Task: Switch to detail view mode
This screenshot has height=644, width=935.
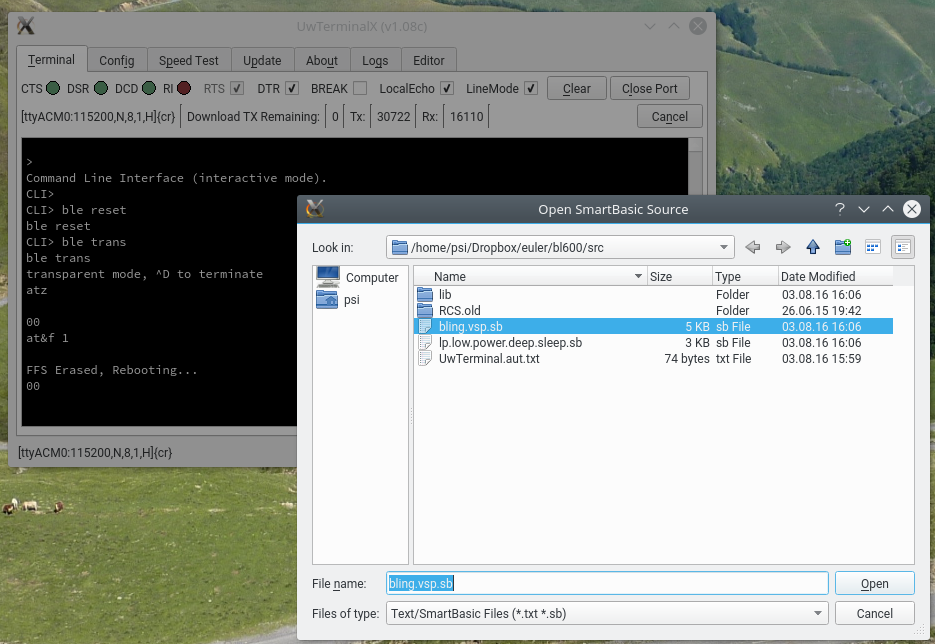Action: click(903, 247)
